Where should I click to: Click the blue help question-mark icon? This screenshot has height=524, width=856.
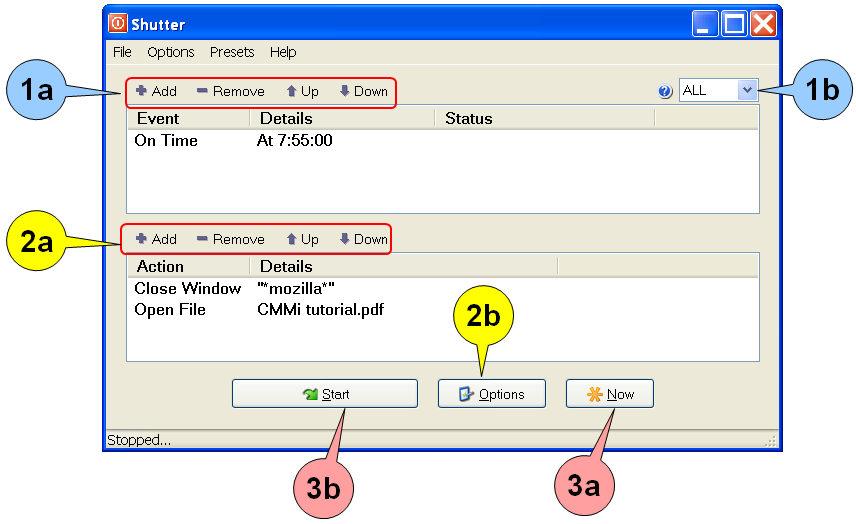click(x=664, y=91)
